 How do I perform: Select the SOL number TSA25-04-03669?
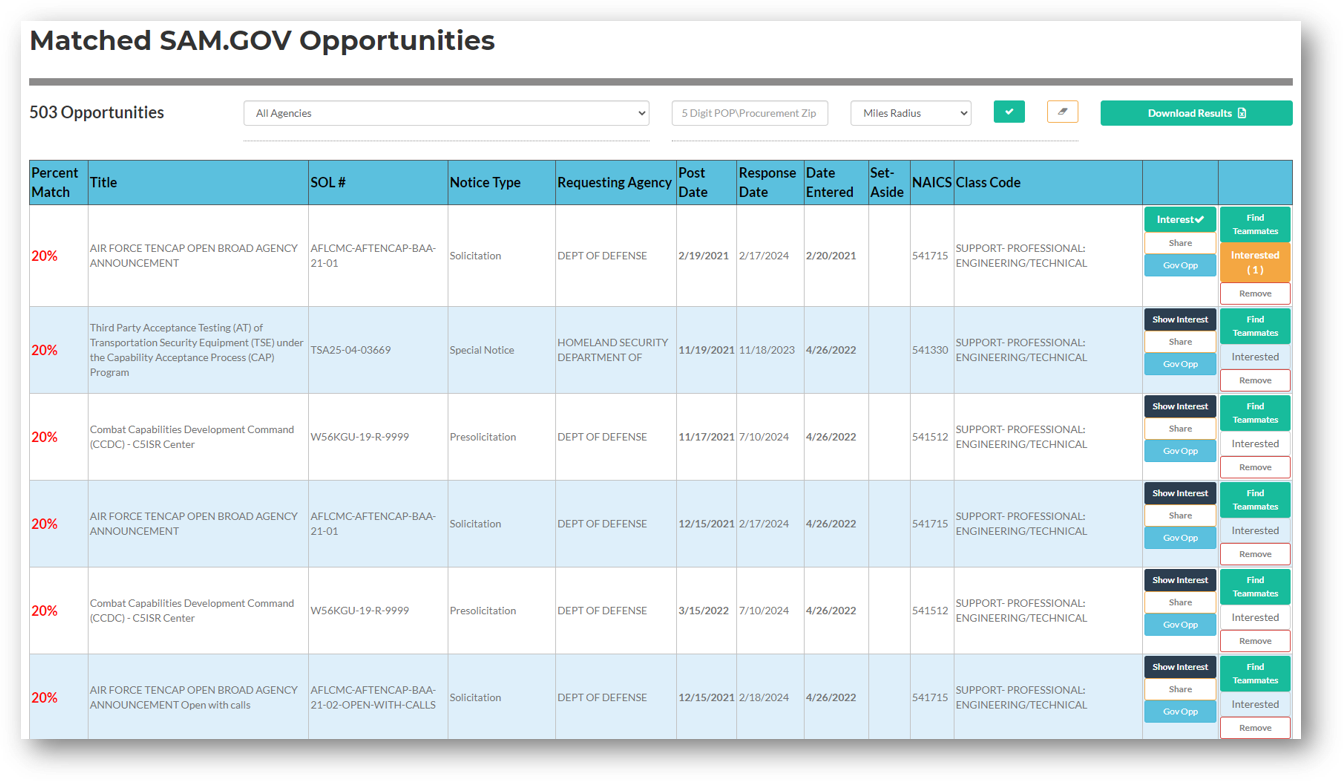[x=351, y=350]
